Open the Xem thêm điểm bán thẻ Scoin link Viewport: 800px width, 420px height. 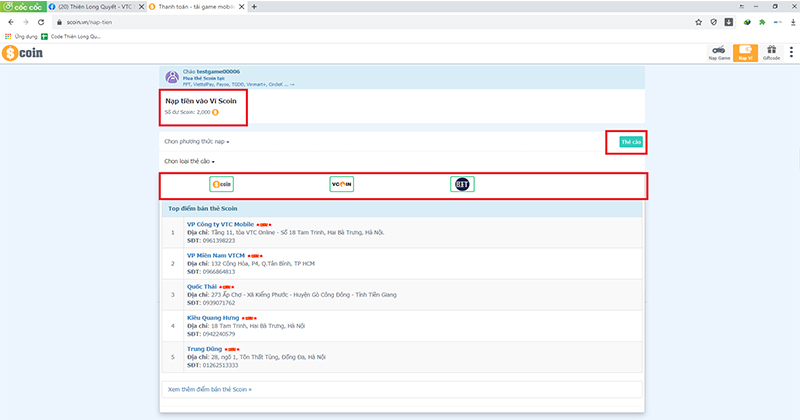(210, 389)
